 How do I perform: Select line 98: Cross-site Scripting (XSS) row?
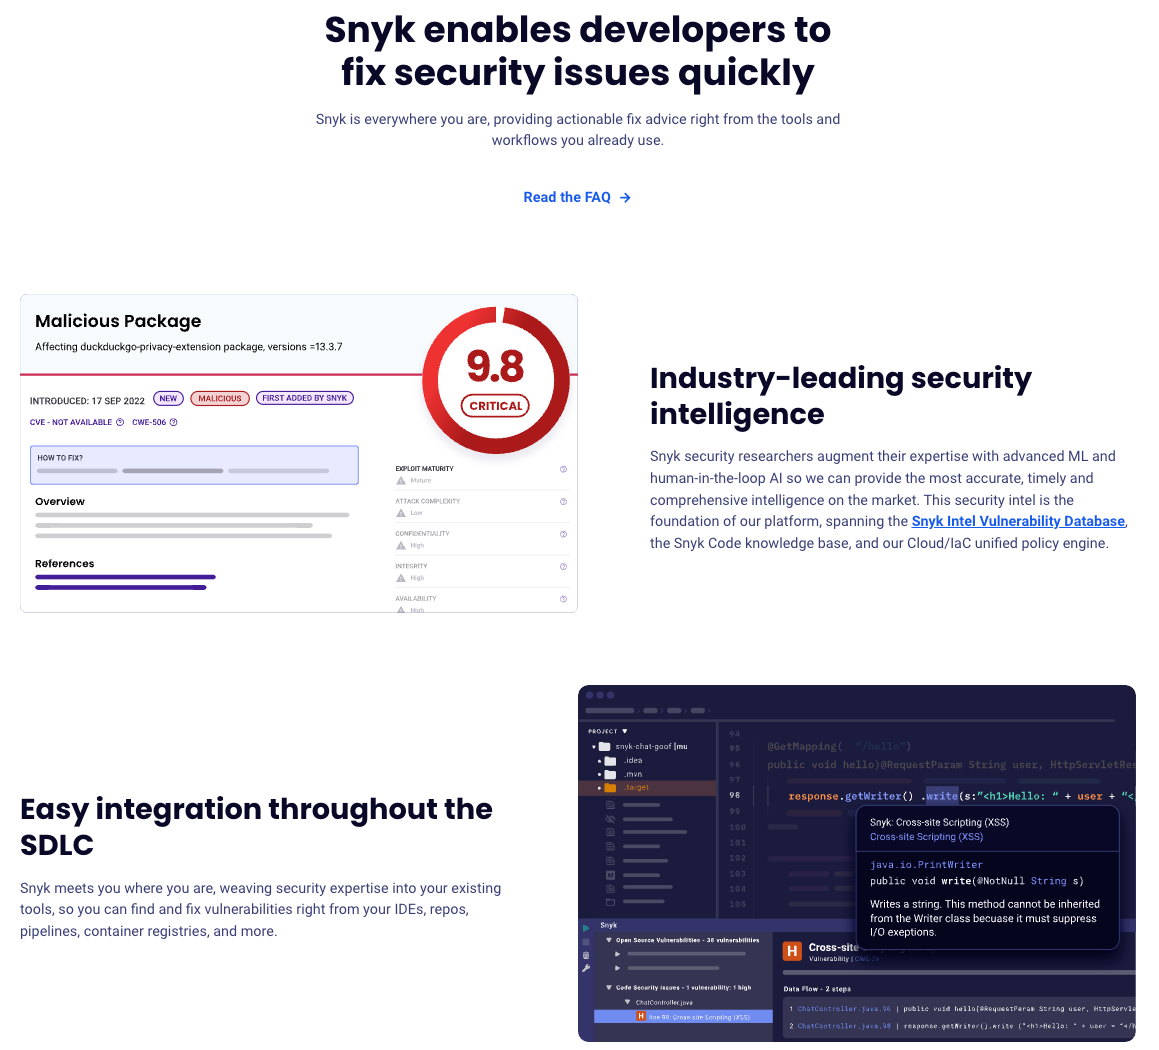(684, 1017)
